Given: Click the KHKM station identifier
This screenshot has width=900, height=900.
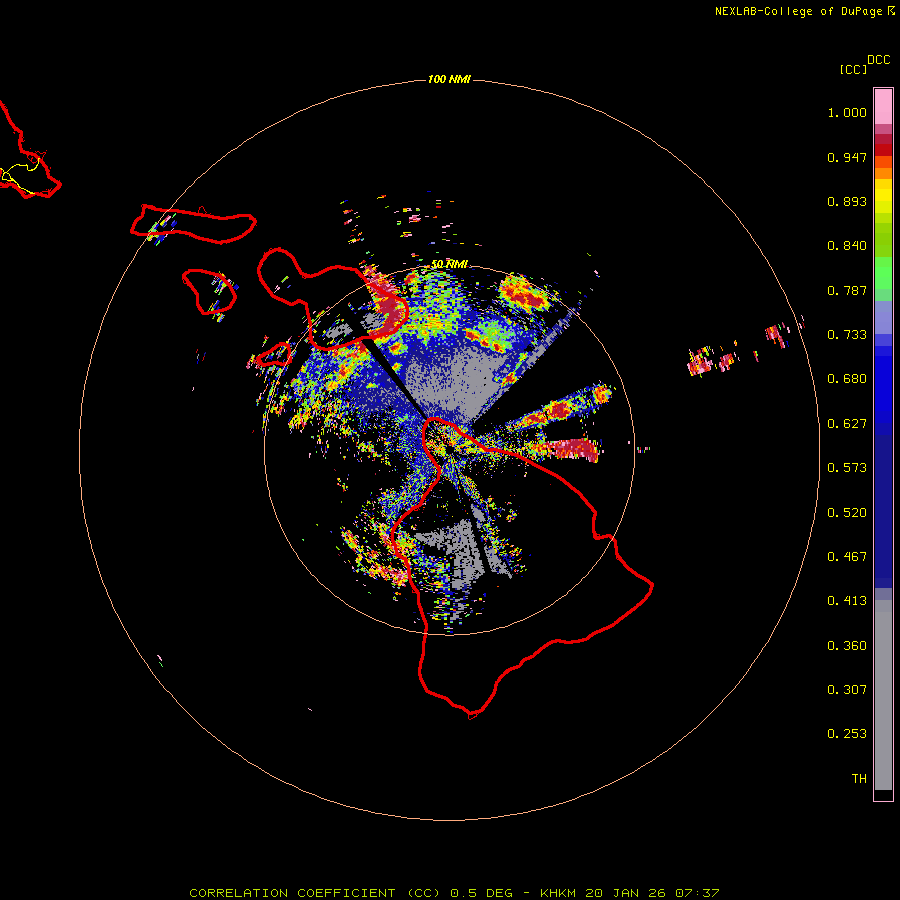Looking at the screenshot, I should [x=560, y=893].
